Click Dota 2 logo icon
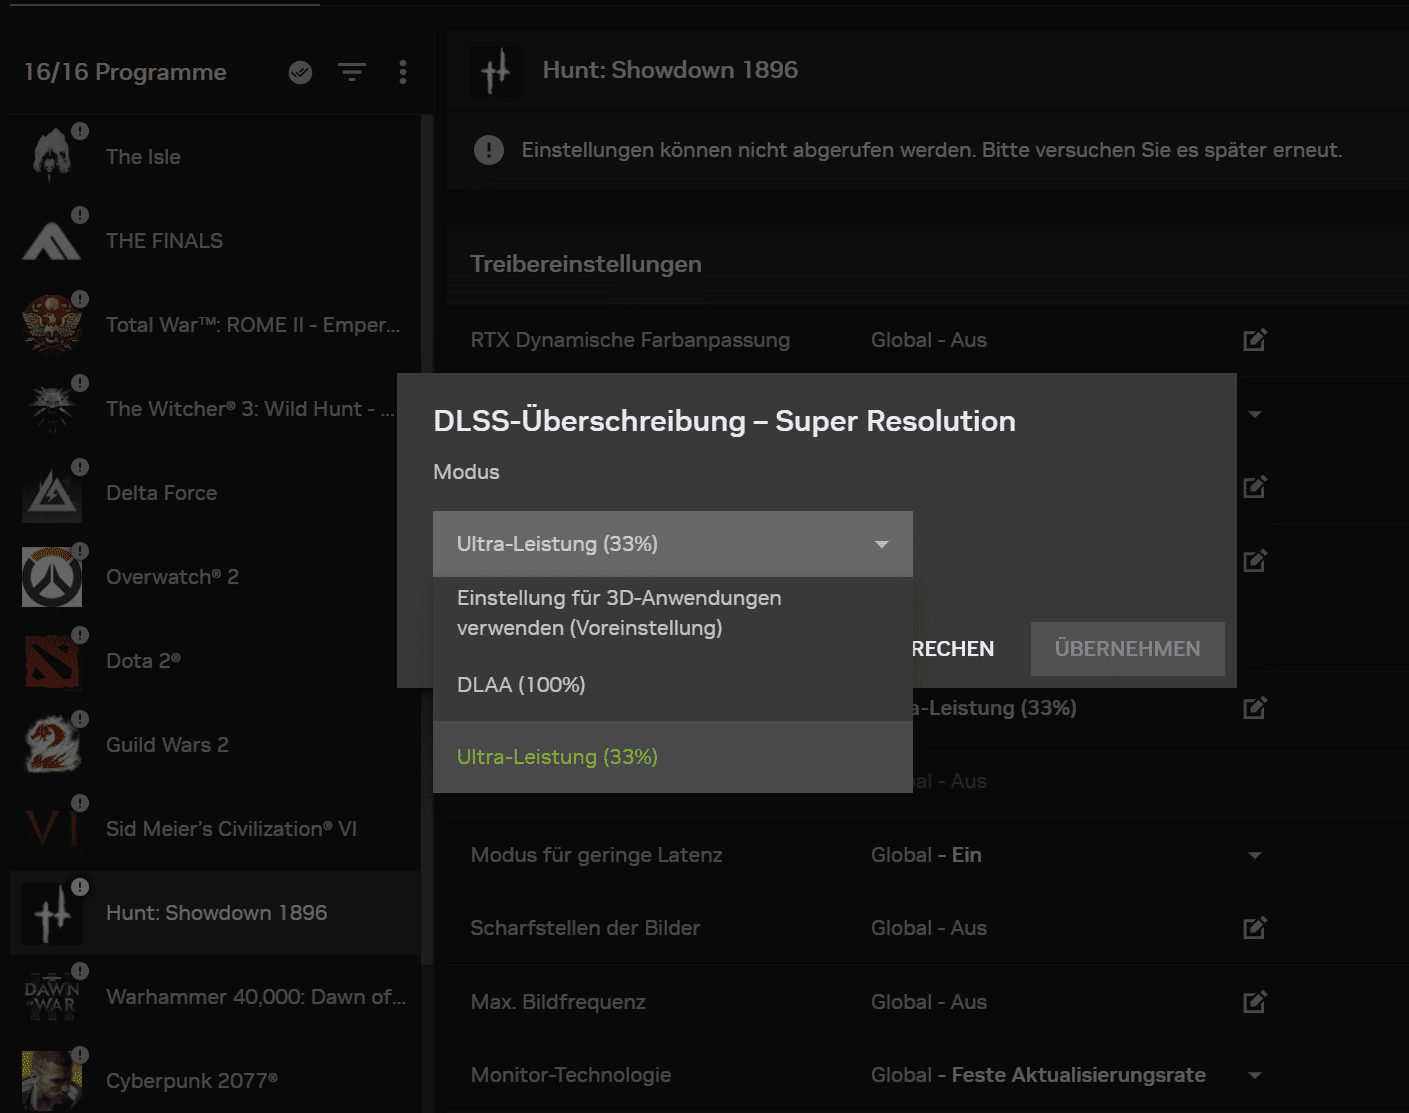The height and width of the screenshot is (1113, 1409). pos(52,661)
